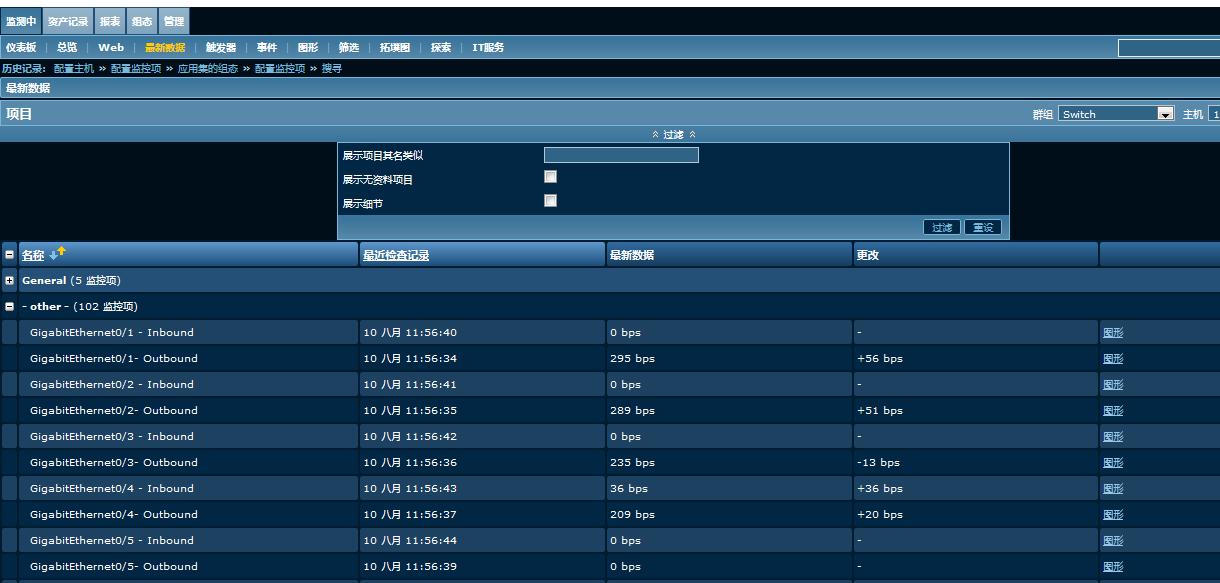The image size is (1220, 583).
Task: Click the 重设 reset button
Action: click(983, 227)
